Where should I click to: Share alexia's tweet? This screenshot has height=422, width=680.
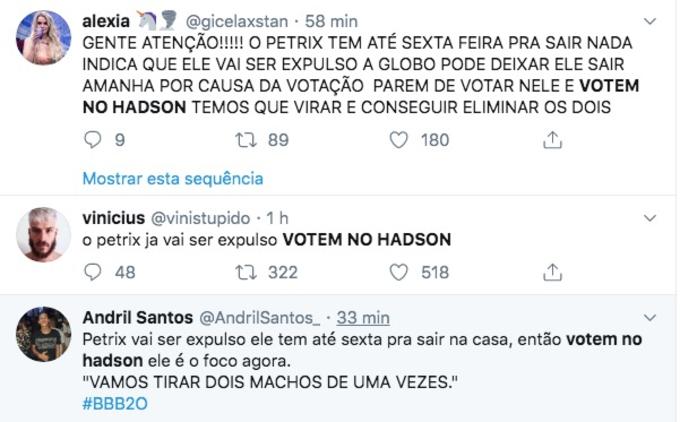(x=552, y=140)
